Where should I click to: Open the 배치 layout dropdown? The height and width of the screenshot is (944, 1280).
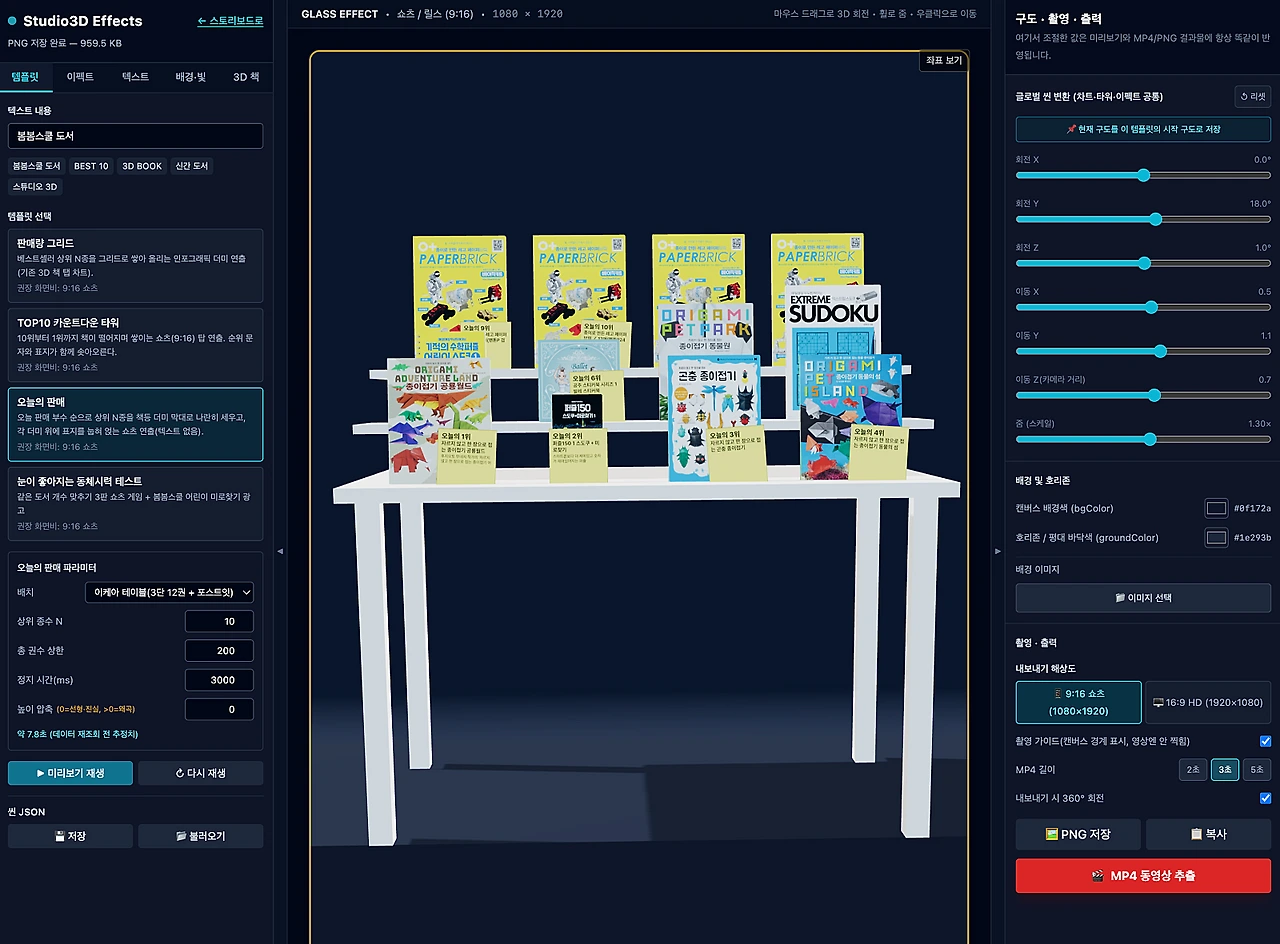click(169, 593)
